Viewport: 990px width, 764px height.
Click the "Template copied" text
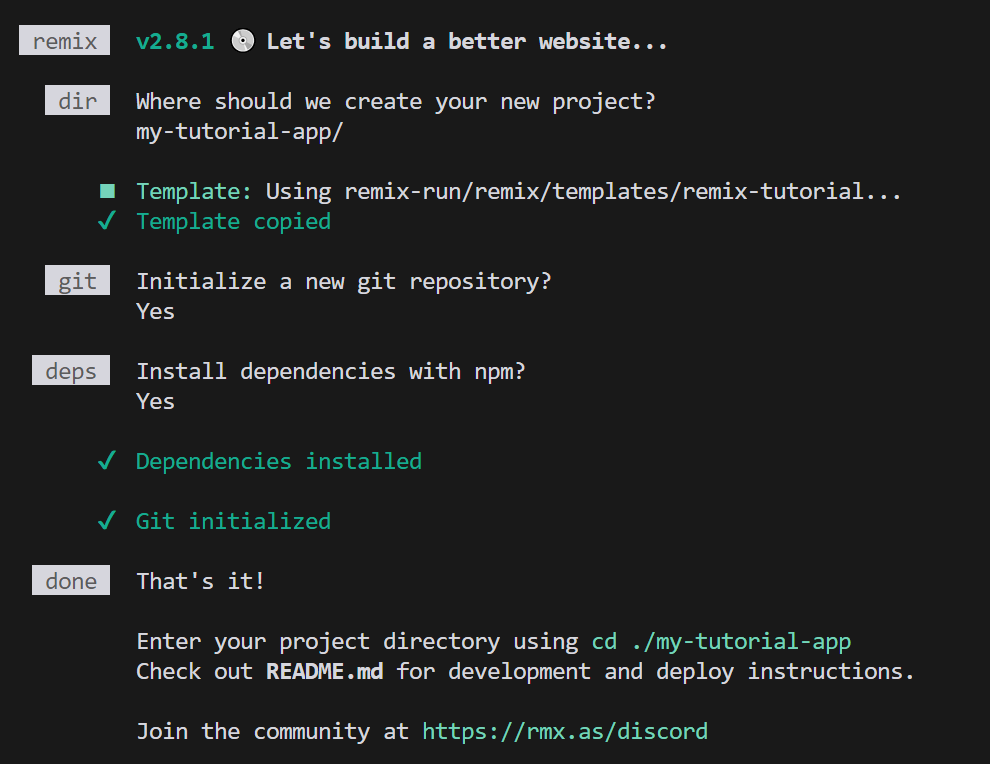point(234,222)
